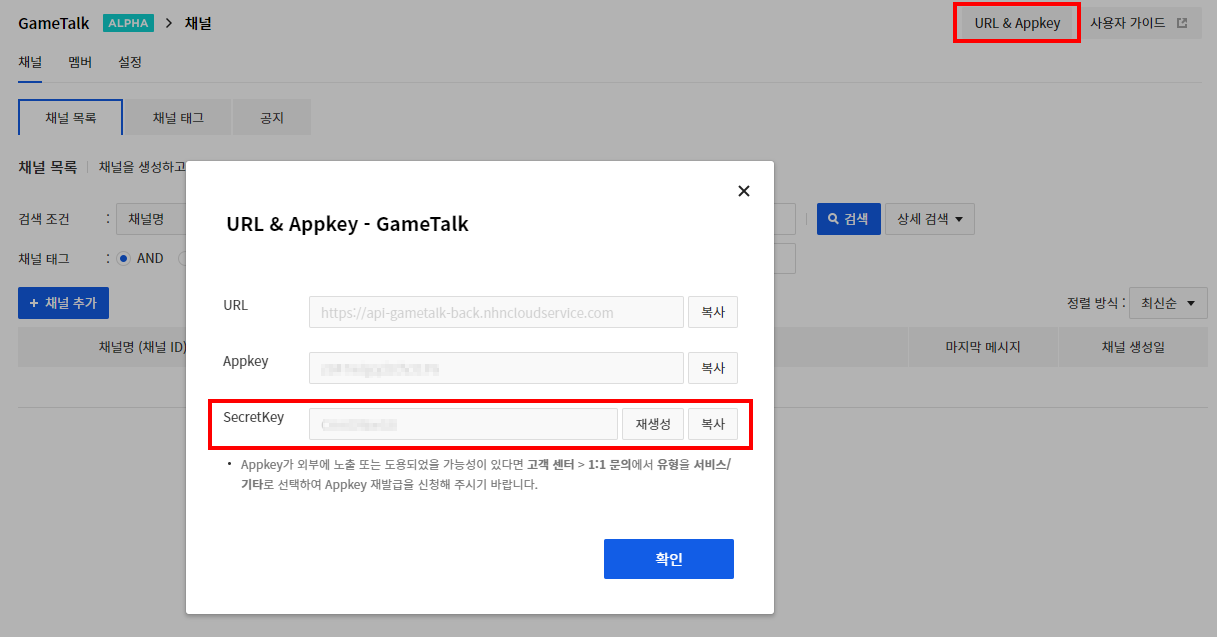Click the 검색 조건 label

click(x=44, y=218)
